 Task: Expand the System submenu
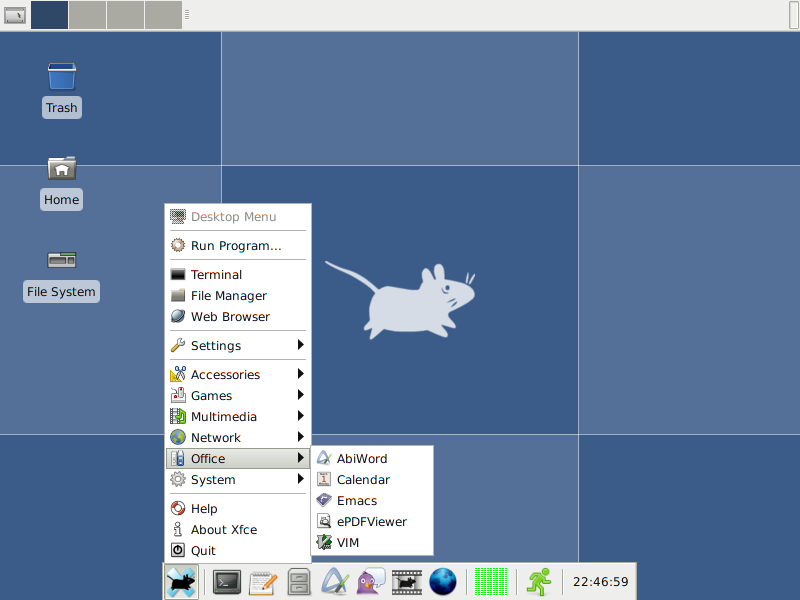click(x=238, y=479)
